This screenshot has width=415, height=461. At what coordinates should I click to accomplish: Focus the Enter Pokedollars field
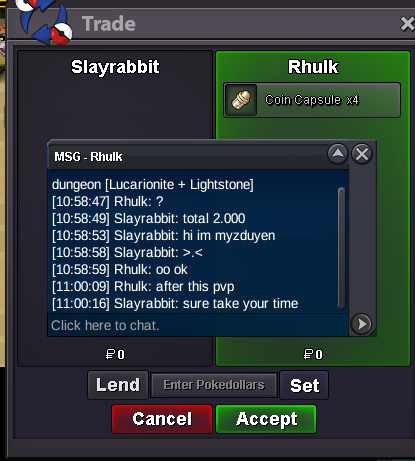[214, 385]
